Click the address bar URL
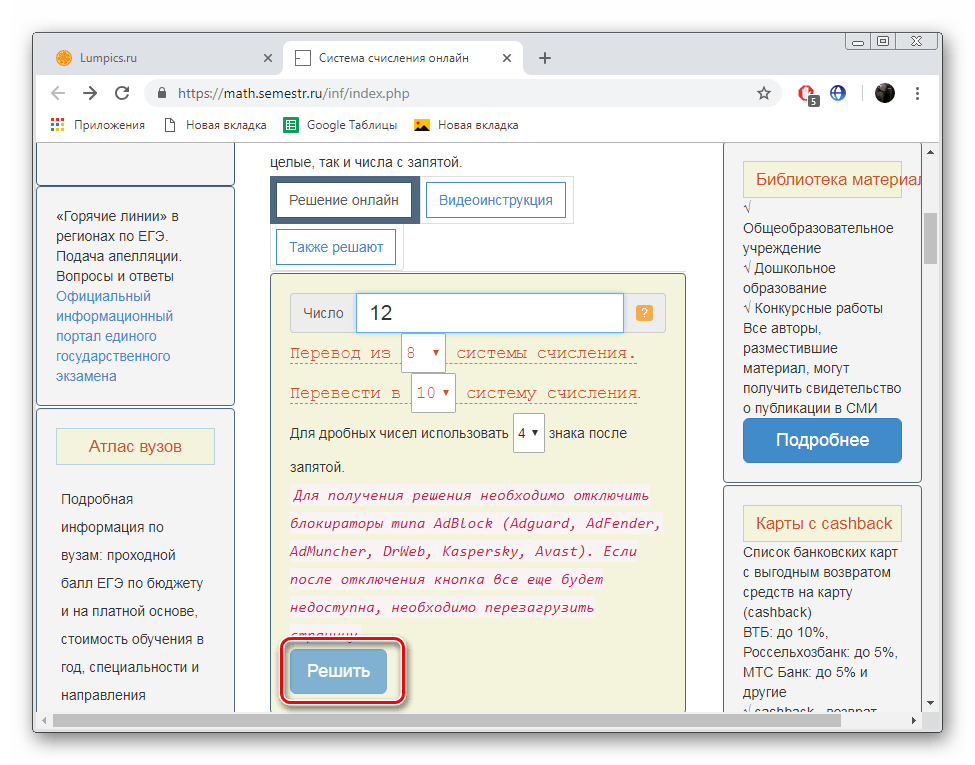This screenshot has height=765, width=975. [x=293, y=93]
